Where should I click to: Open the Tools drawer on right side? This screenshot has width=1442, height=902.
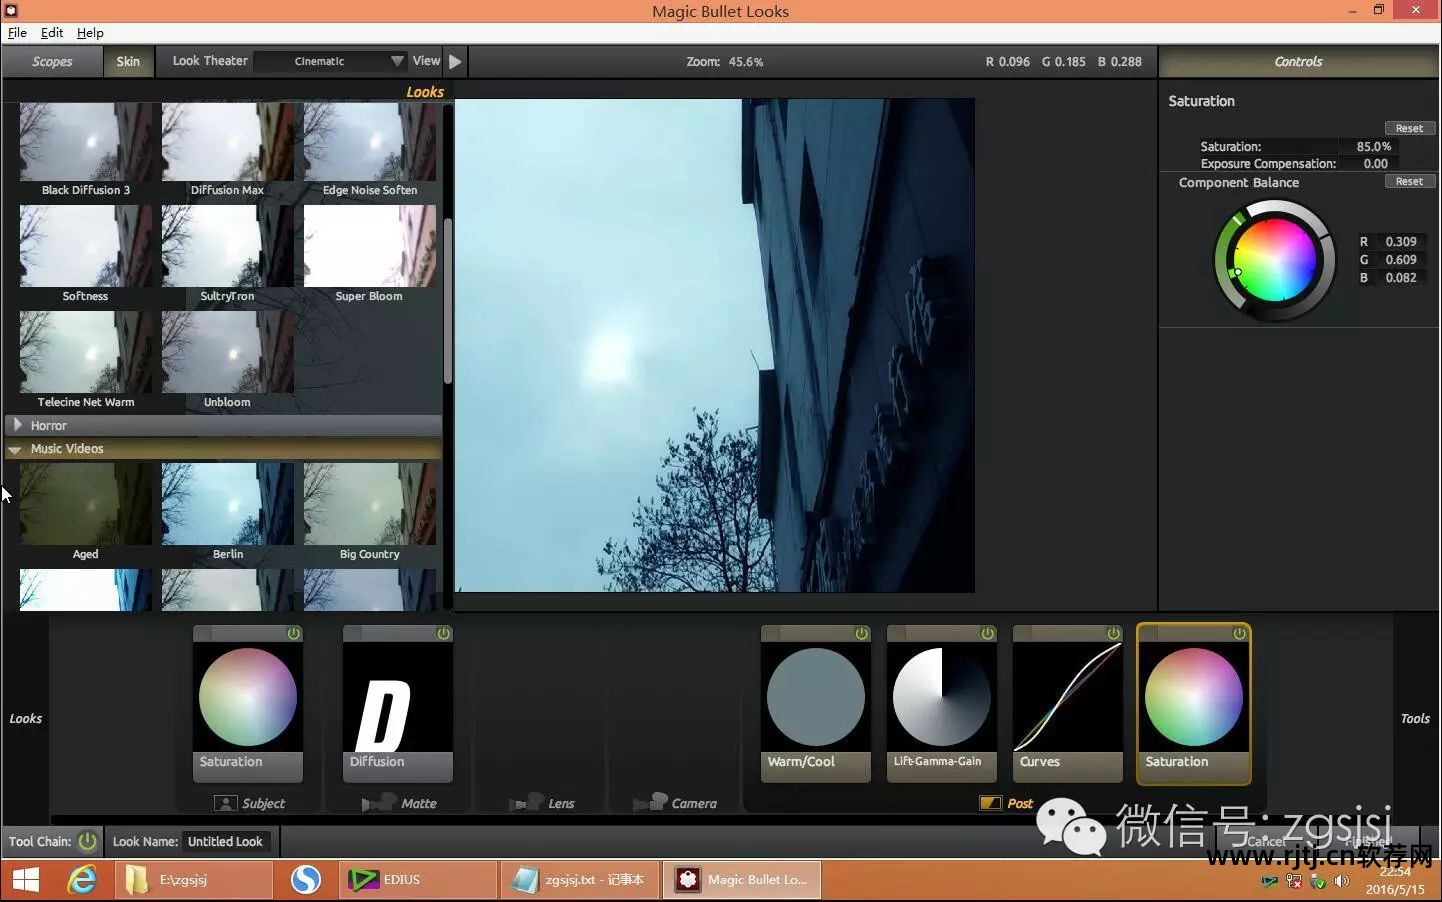pyautogui.click(x=1415, y=718)
